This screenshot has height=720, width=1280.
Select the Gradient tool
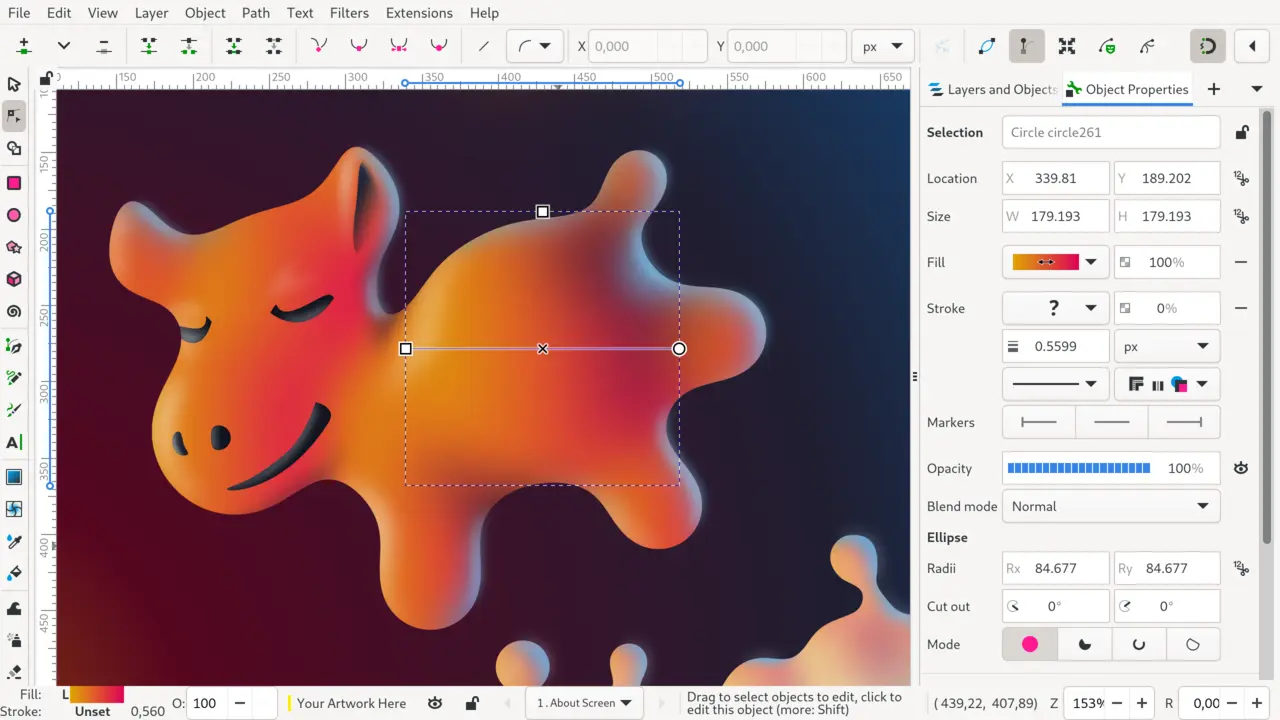(x=14, y=477)
